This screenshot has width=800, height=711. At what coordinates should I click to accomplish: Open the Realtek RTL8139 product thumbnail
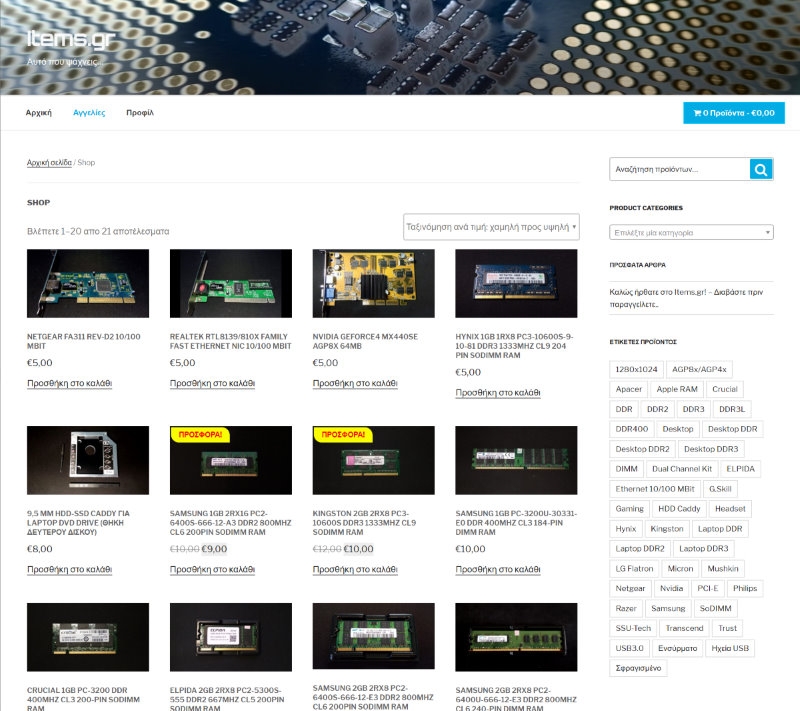click(231, 284)
